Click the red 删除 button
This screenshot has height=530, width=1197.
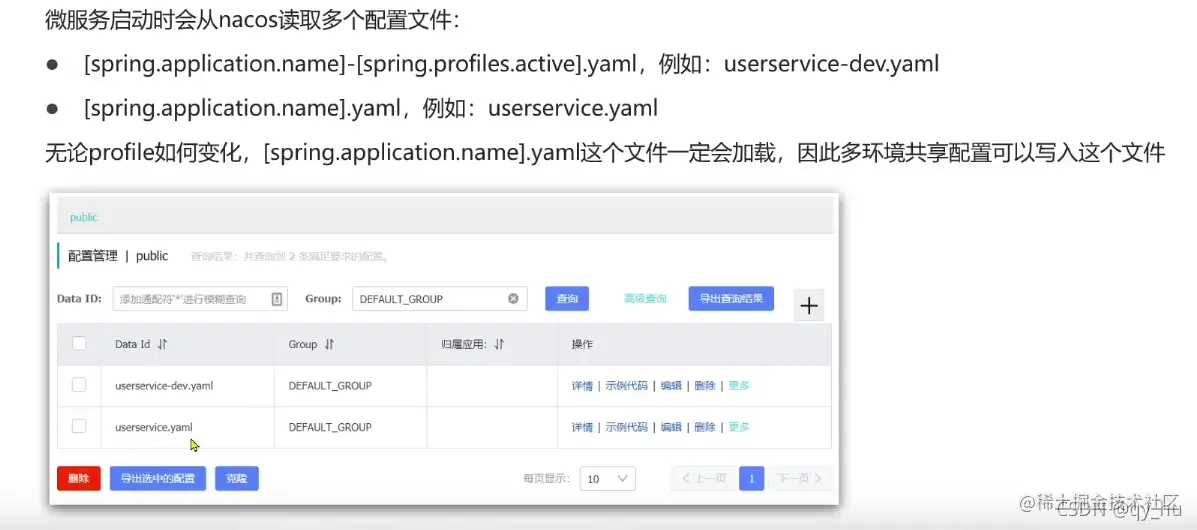(x=79, y=479)
